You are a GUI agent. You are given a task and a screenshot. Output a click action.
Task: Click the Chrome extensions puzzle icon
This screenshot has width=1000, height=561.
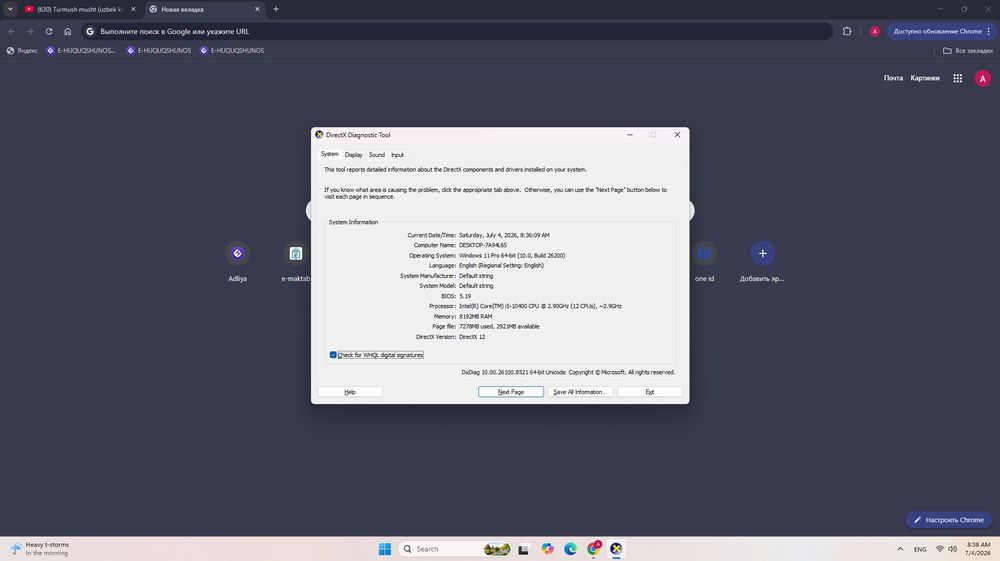tap(847, 31)
